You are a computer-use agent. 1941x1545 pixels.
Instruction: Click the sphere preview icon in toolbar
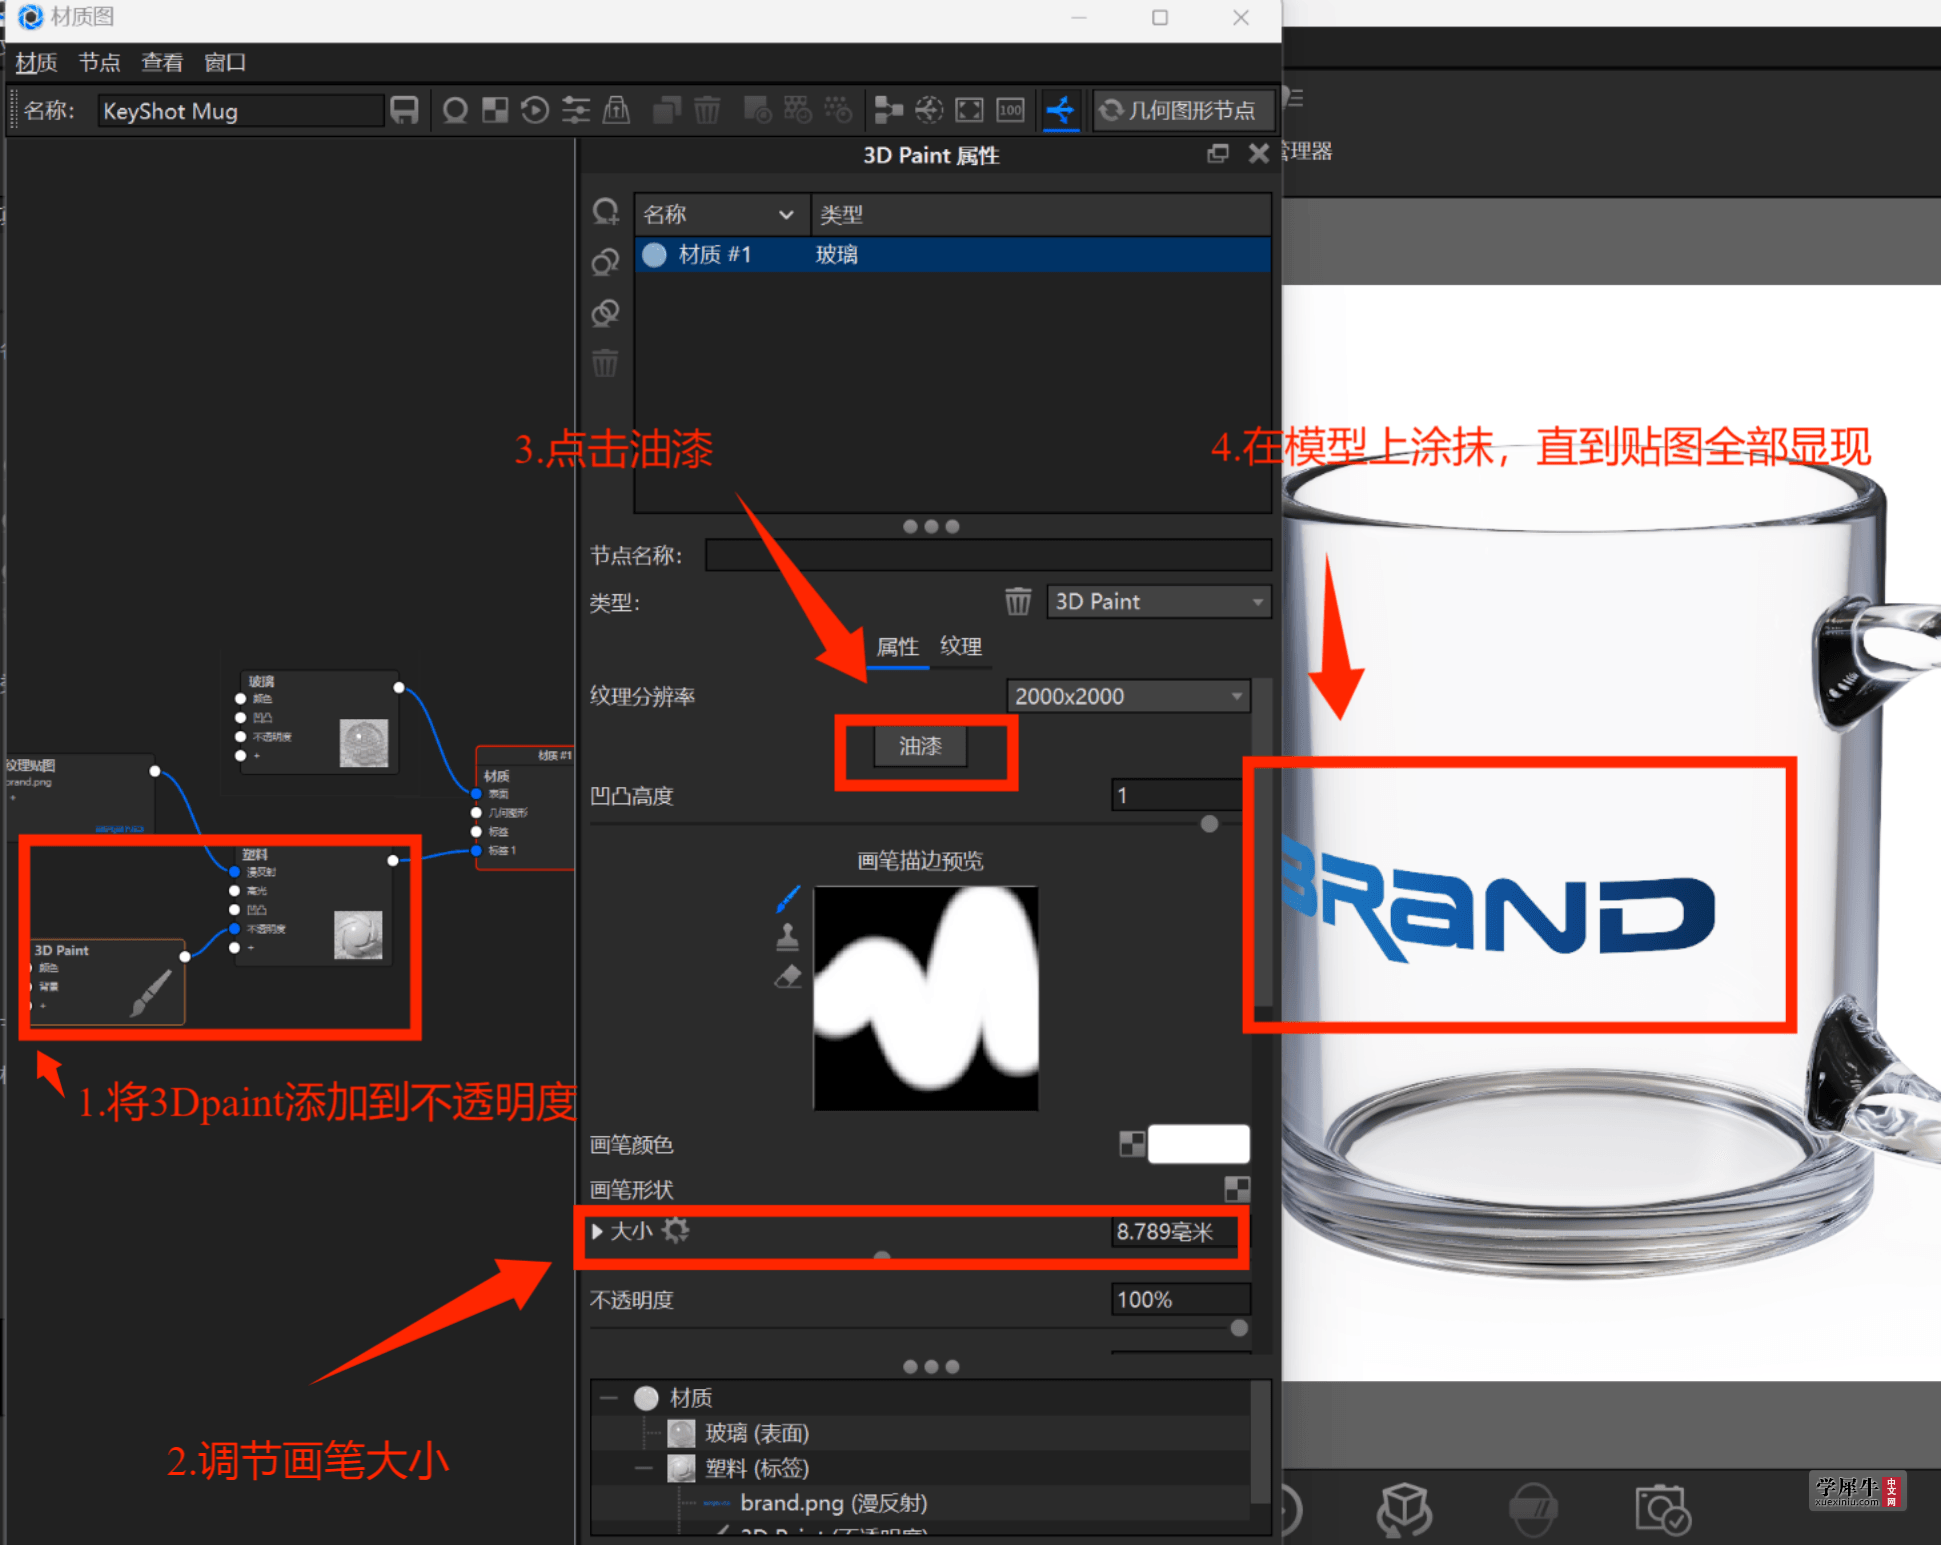click(455, 110)
